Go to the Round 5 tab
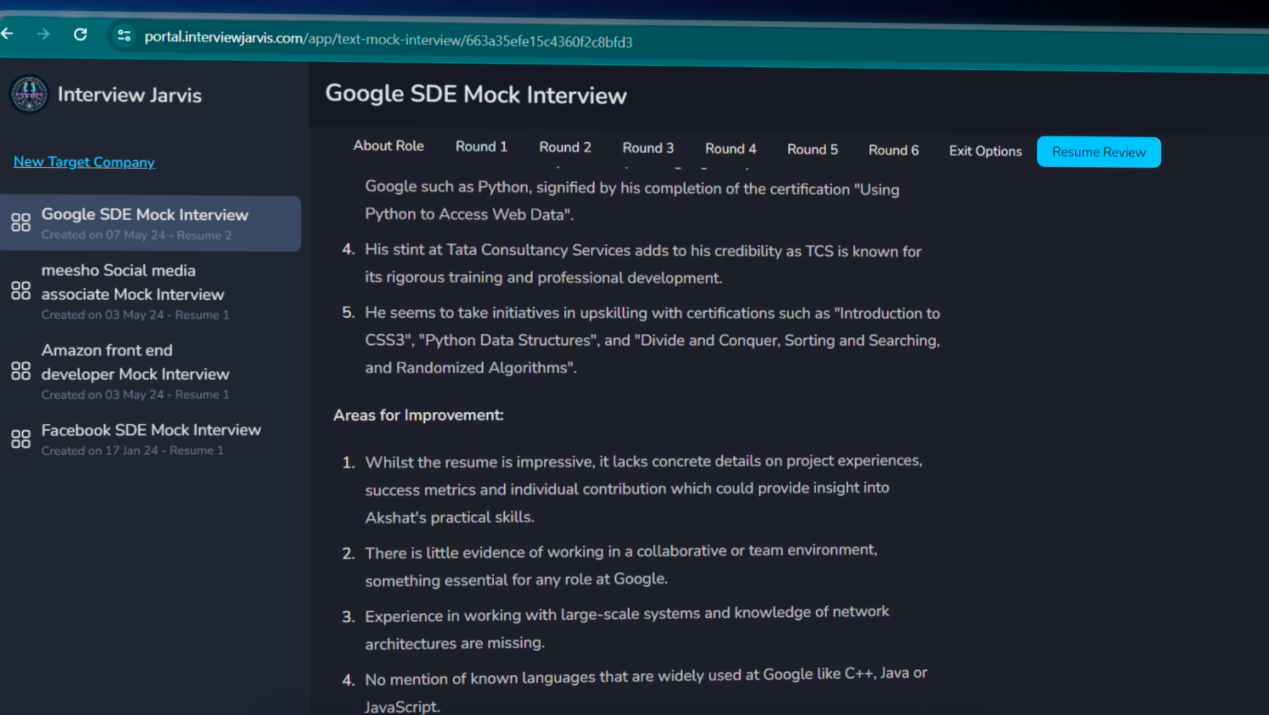Screen dimensions: 1269x715 coord(813,150)
